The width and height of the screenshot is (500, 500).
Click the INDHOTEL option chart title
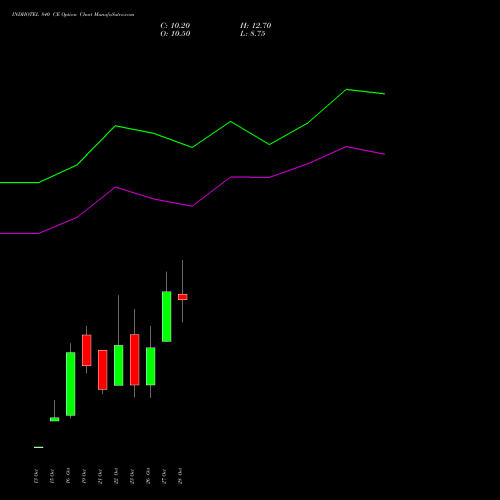click(73, 15)
